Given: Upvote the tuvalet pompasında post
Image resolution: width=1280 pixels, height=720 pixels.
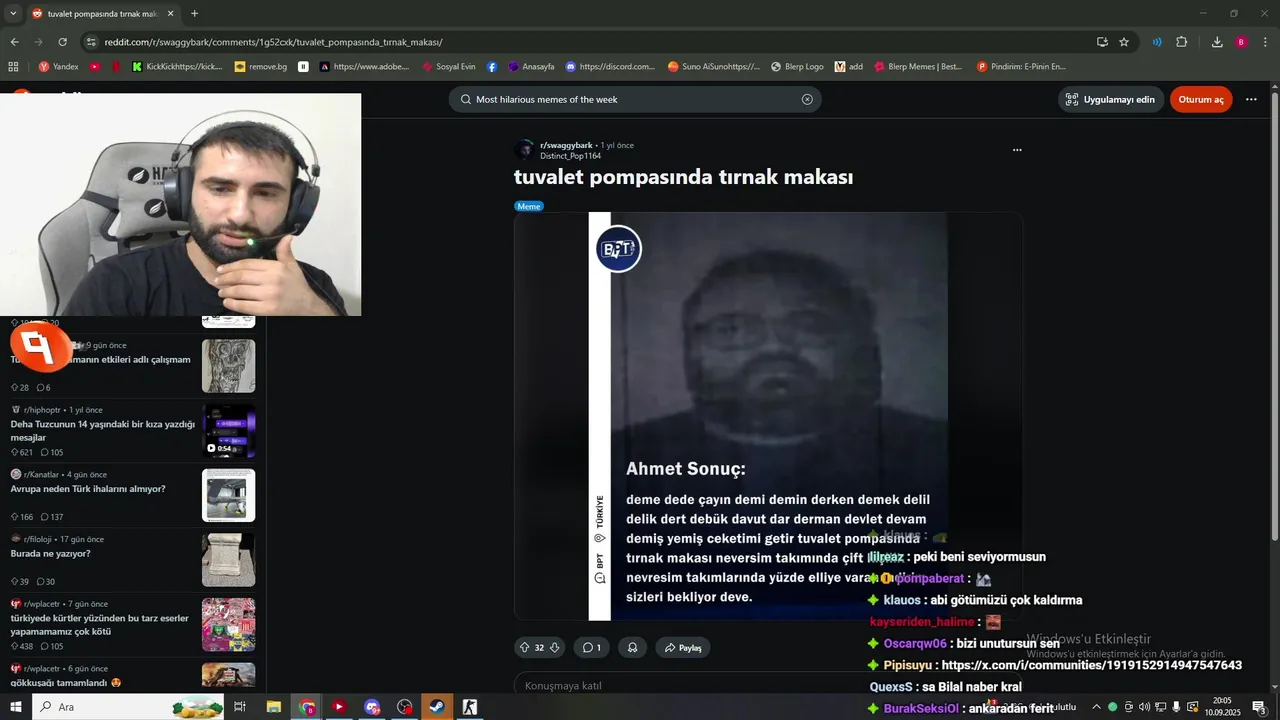Looking at the screenshot, I should tap(524, 647).
